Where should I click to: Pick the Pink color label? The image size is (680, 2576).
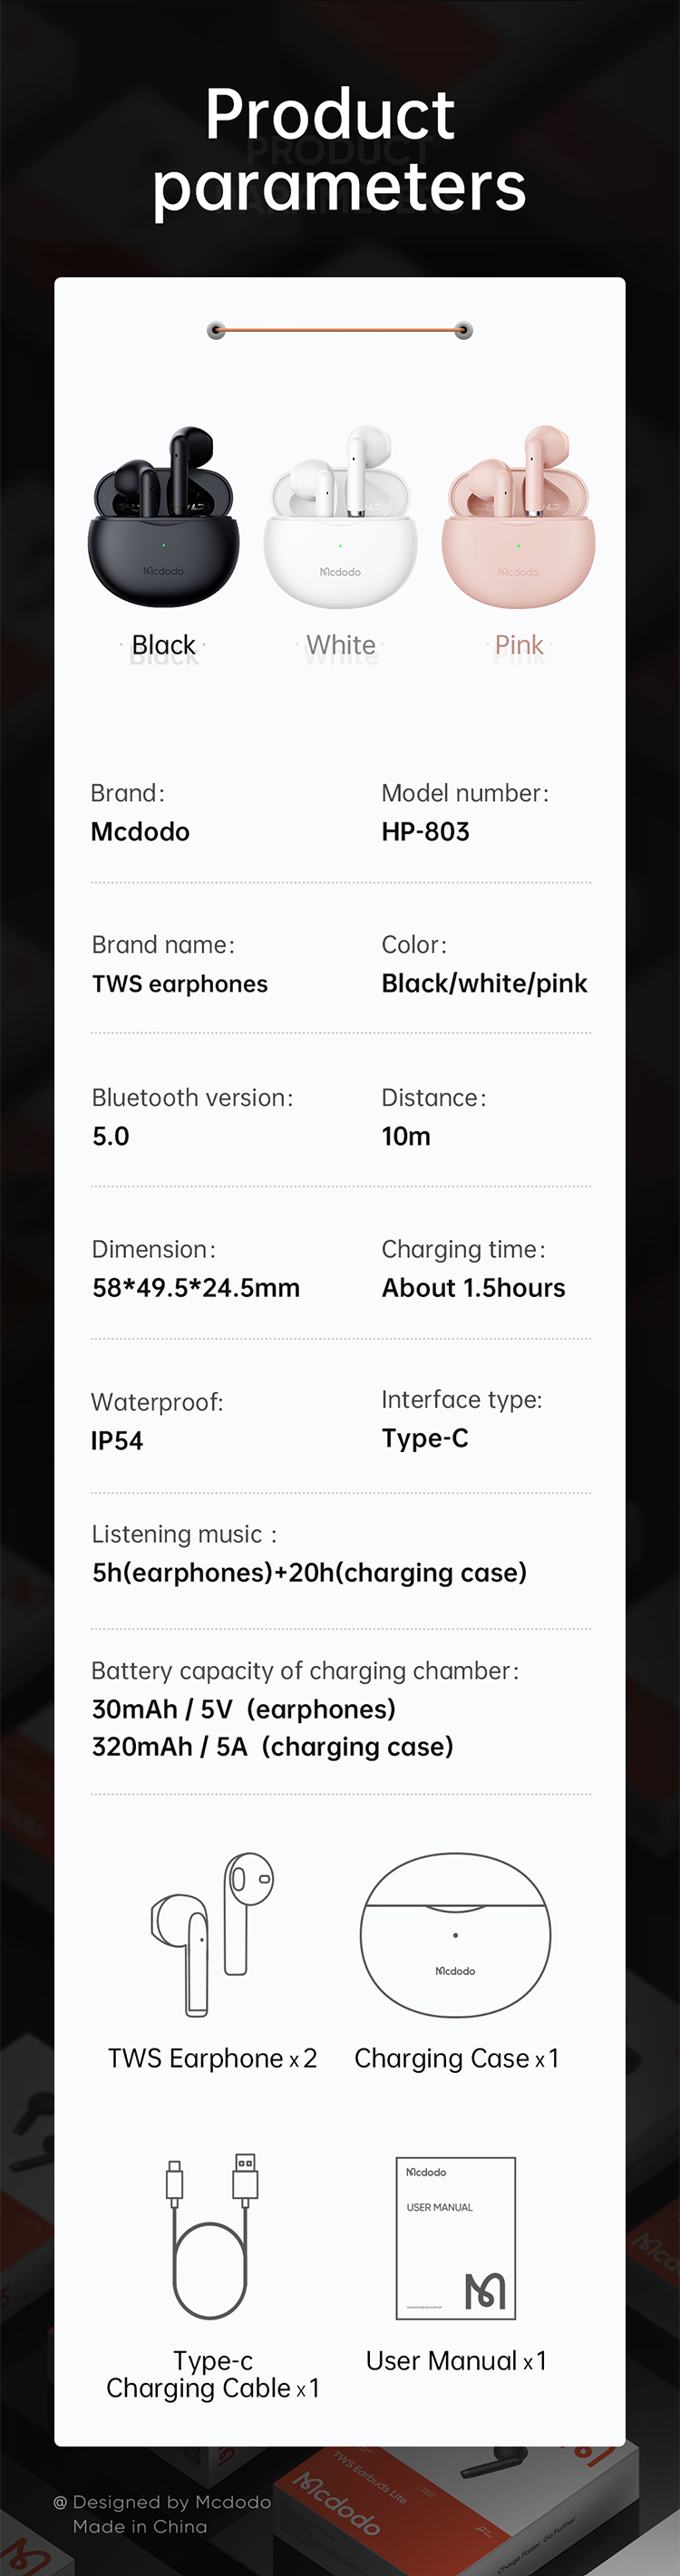(519, 645)
